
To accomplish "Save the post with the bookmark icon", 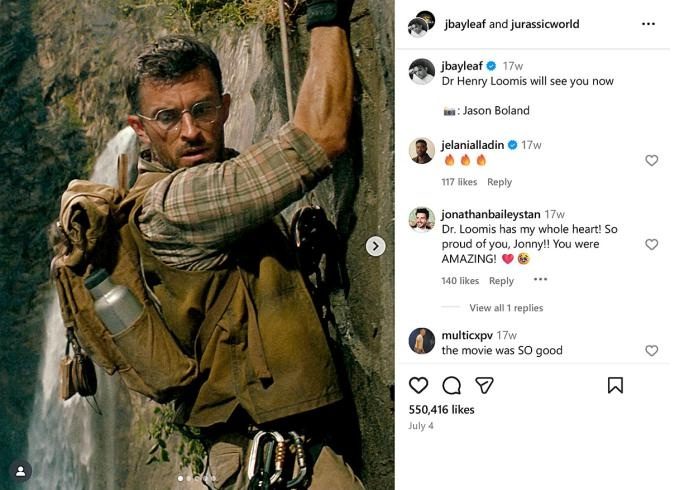I will pos(615,385).
